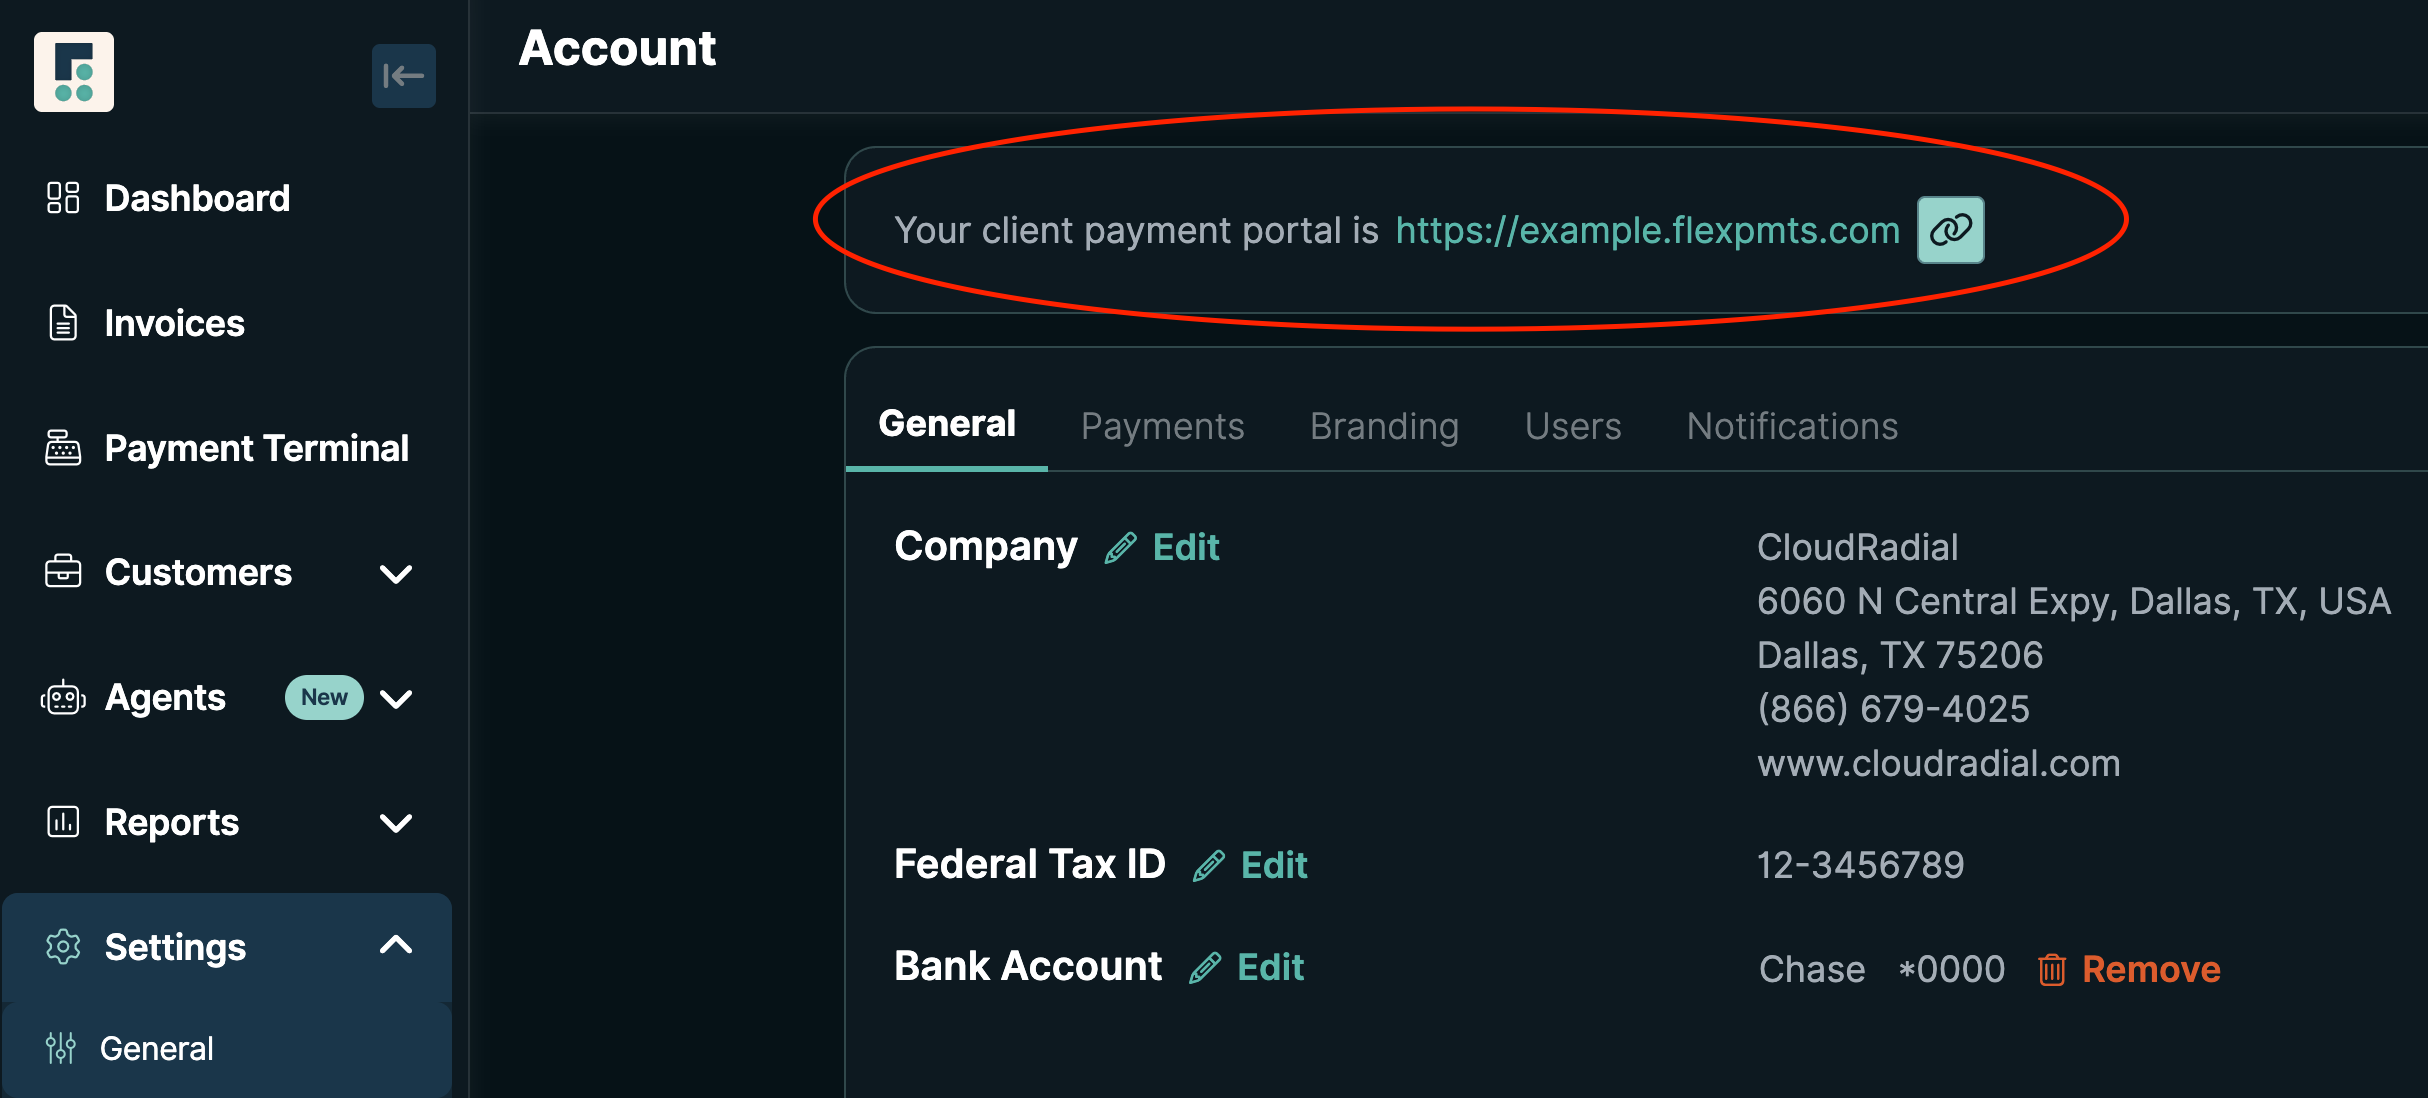Click the trash icon beside Remove
The width and height of the screenshot is (2428, 1098).
pyautogui.click(x=2051, y=969)
